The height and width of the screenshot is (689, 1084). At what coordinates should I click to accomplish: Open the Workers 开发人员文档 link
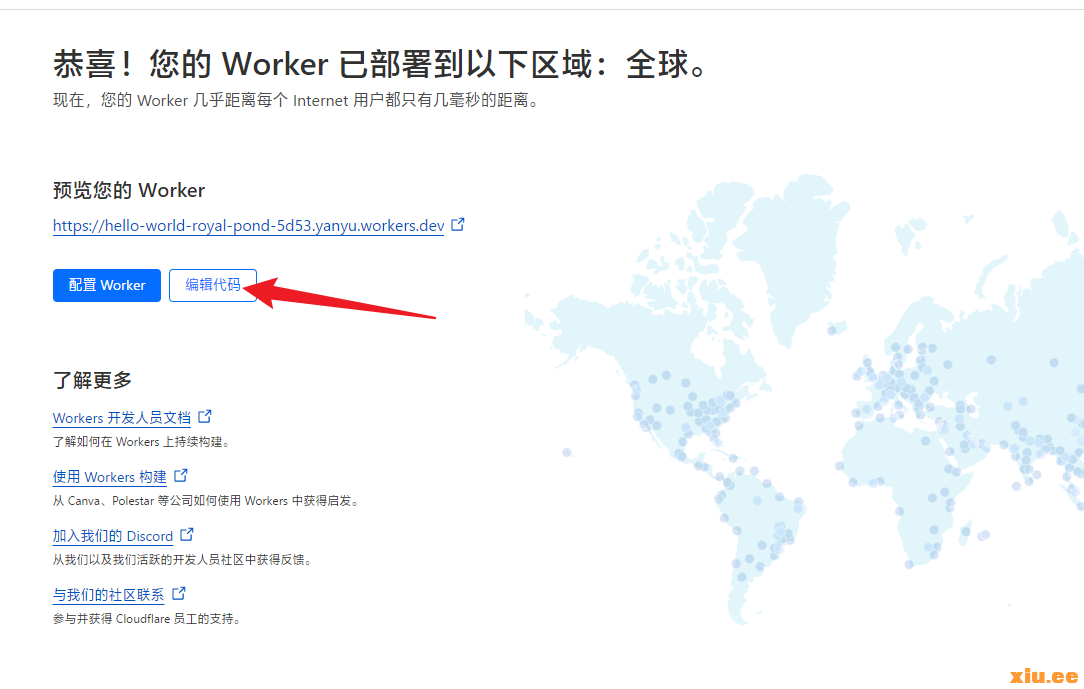pos(121,418)
